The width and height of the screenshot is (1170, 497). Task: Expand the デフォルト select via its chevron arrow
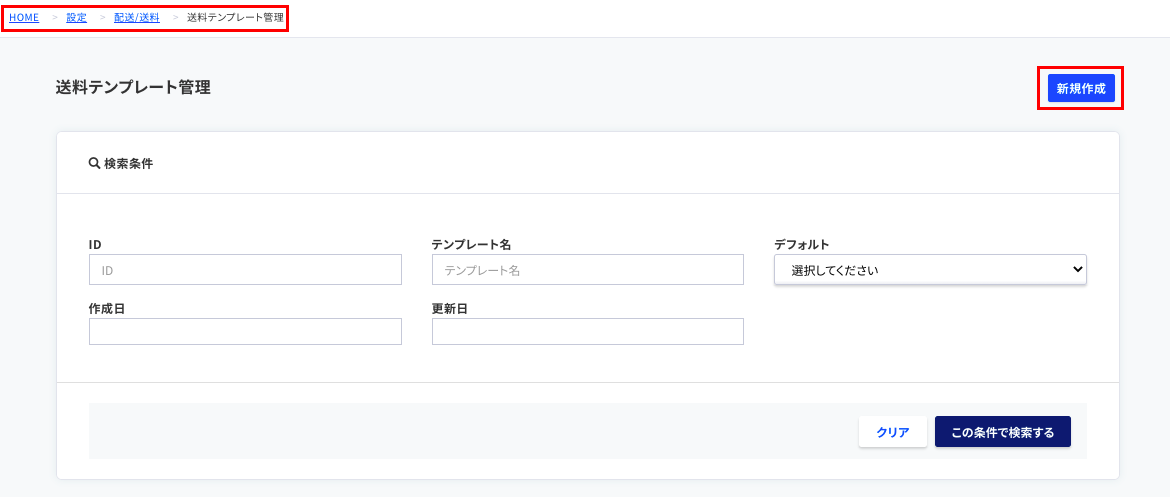click(x=1076, y=269)
